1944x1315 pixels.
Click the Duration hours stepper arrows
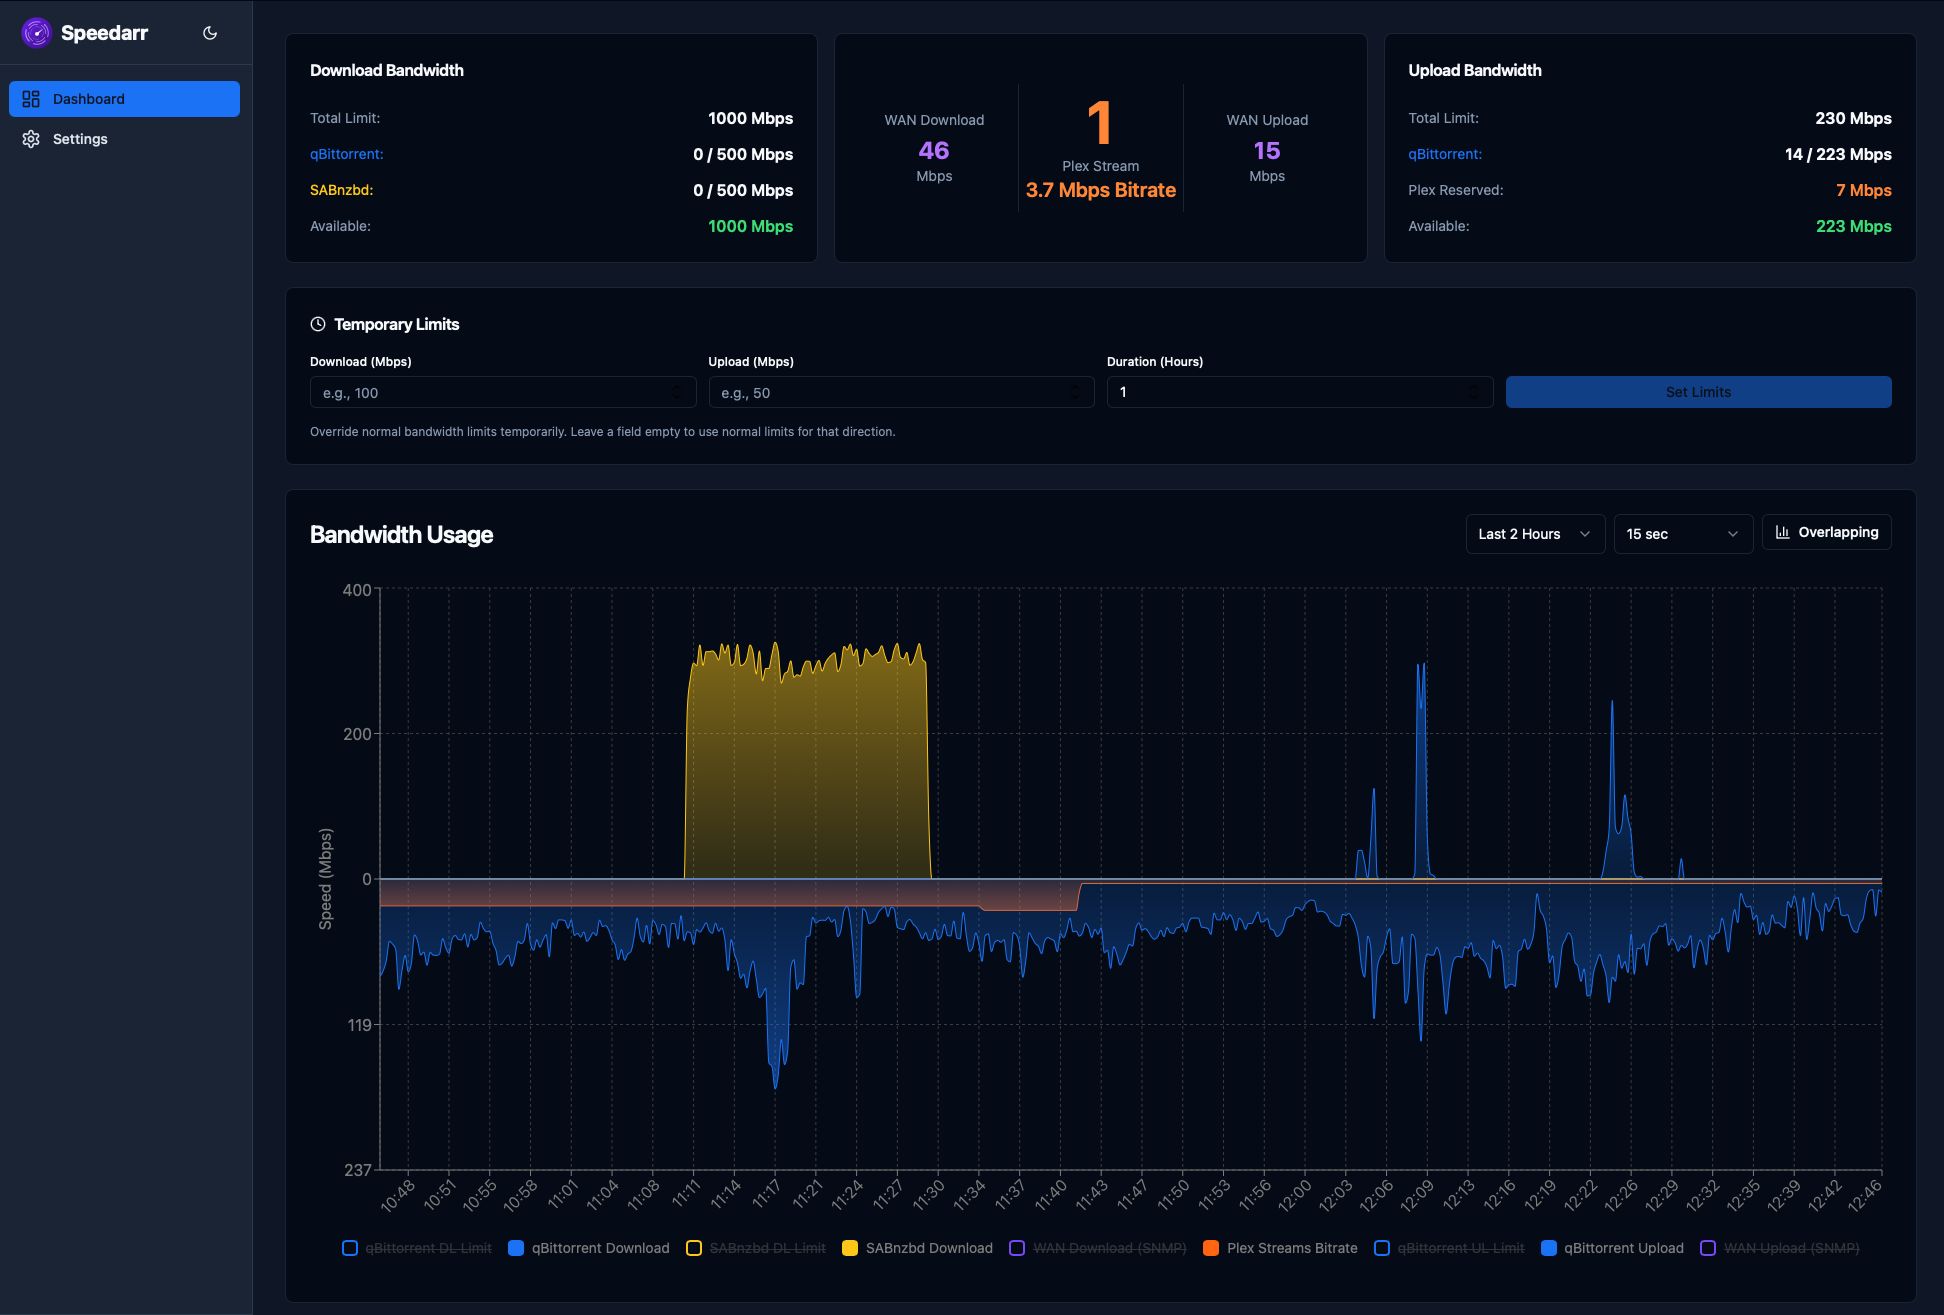[1473, 392]
